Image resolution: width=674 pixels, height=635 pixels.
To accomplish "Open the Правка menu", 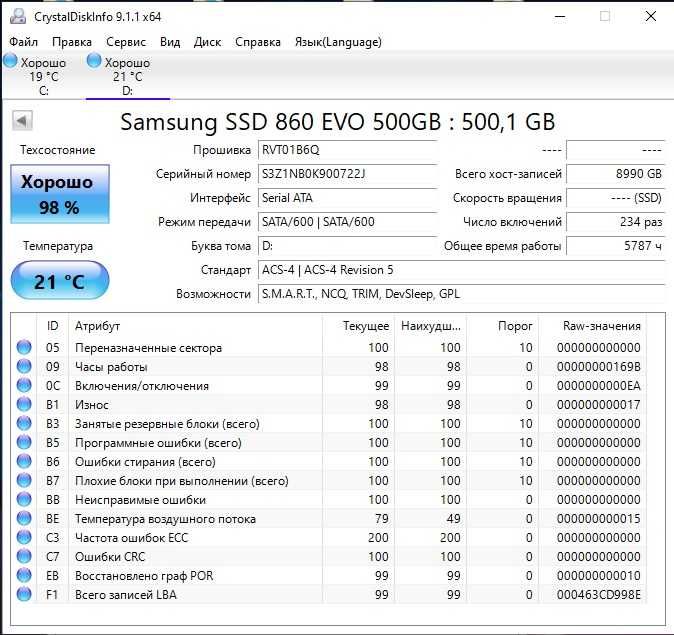I will tap(72, 42).
